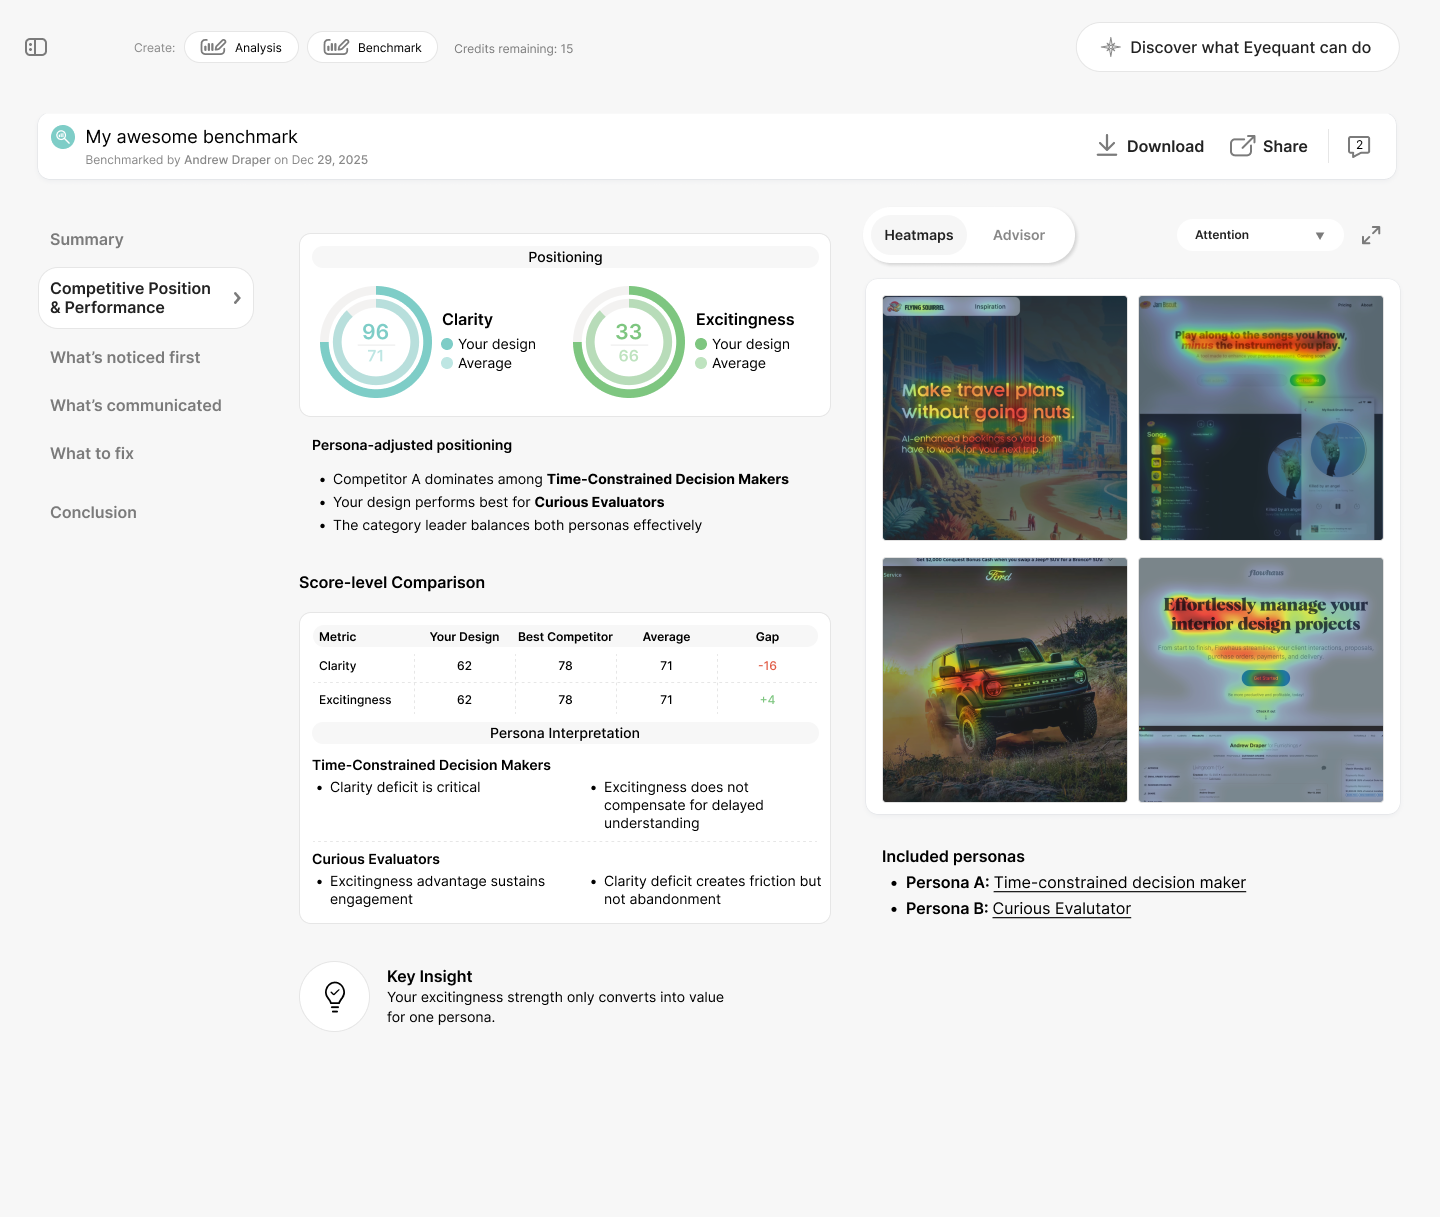Open the travel plans heatmap thumbnail
Image resolution: width=1440 pixels, height=1217 pixels.
(x=1005, y=418)
